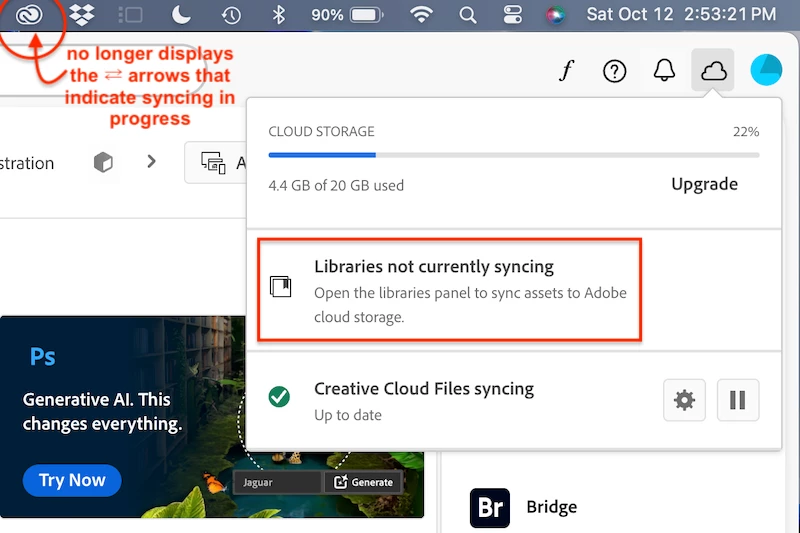The width and height of the screenshot is (800, 533).
Task: Click the Bridge Br app icon
Action: tap(490, 507)
